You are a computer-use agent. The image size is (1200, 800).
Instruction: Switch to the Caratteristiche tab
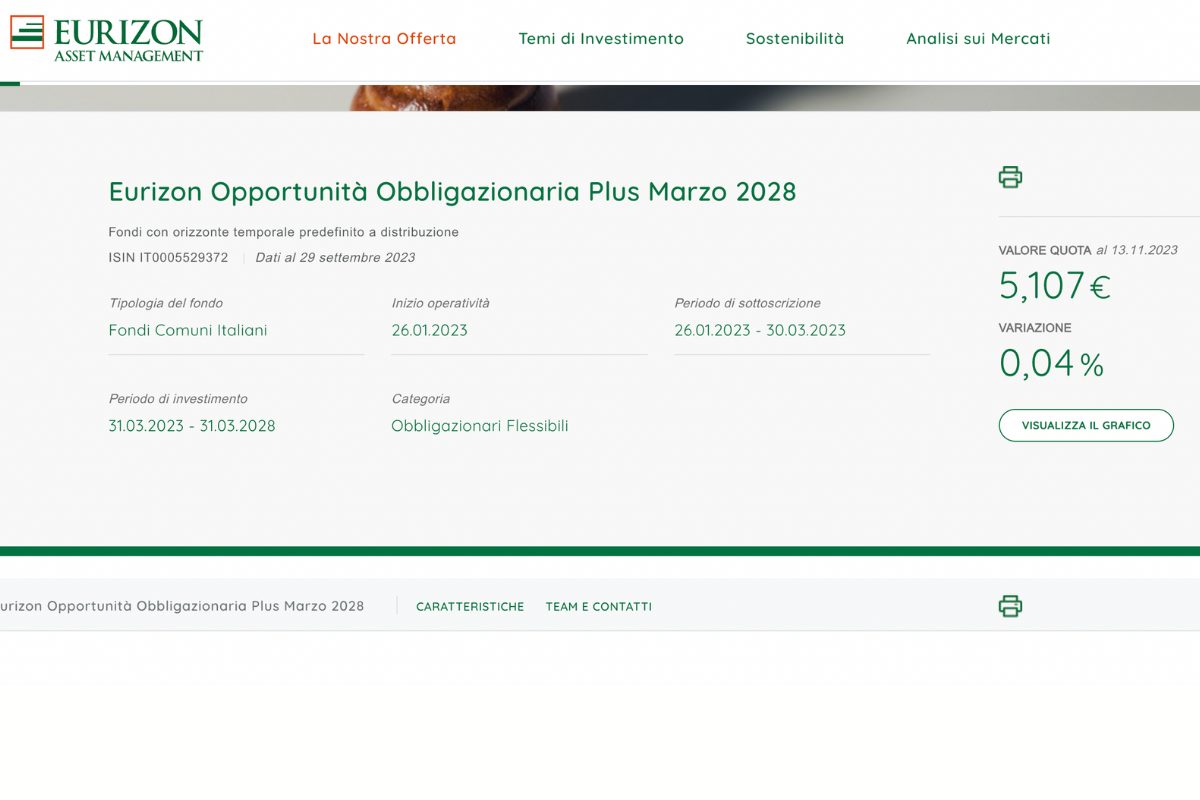point(470,607)
